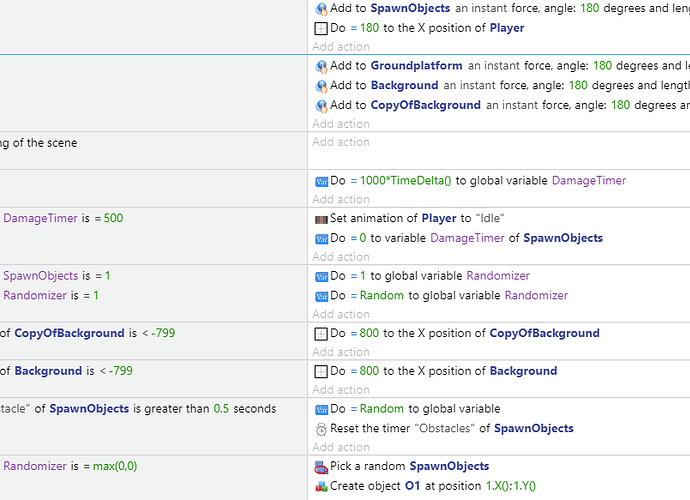Select action text 'Do = Random to global variable Randomizer'
The width and height of the screenshot is (690, 500).
[449, 295]
